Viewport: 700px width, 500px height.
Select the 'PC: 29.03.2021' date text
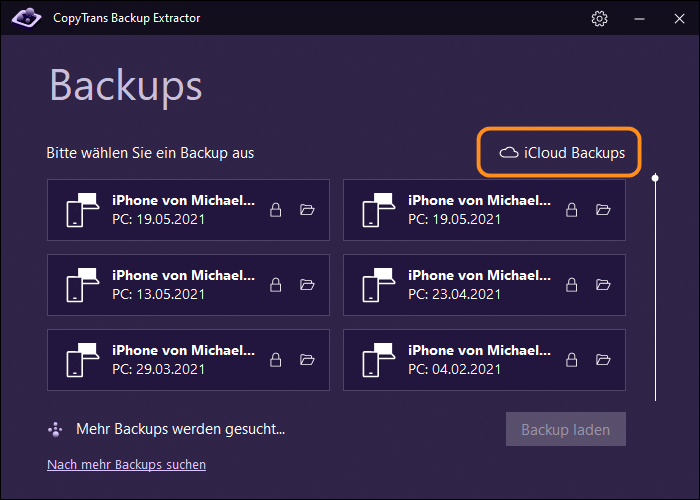158,370
